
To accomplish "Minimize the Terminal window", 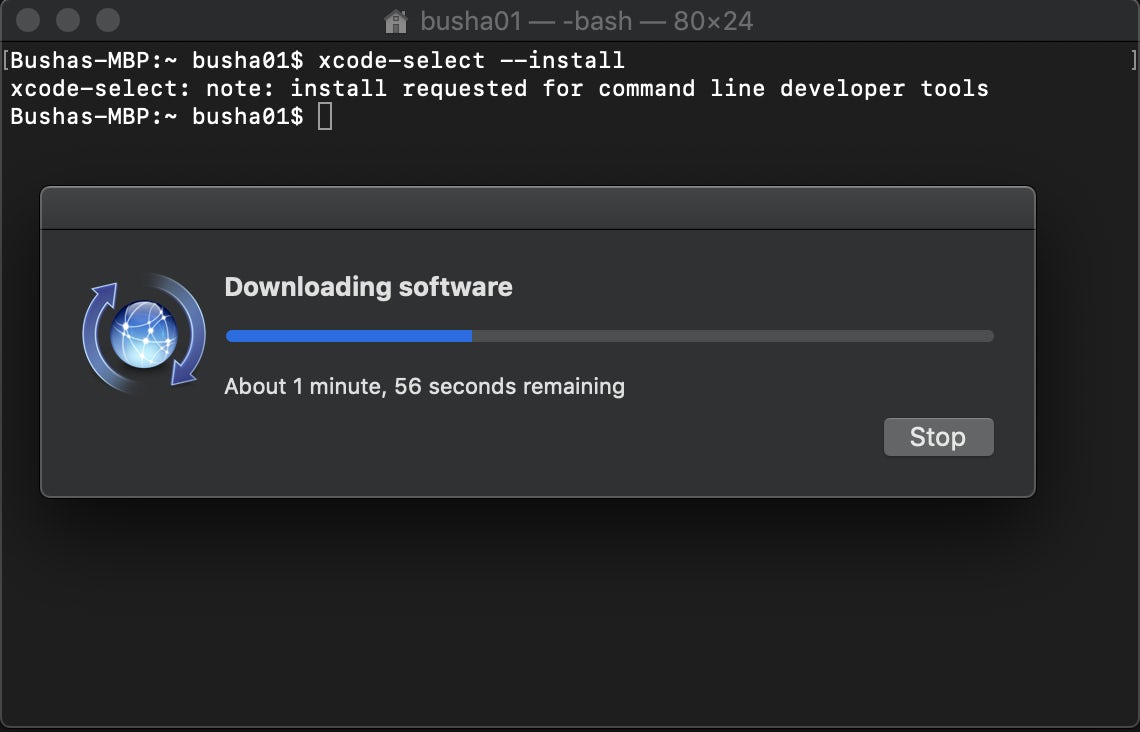I will 68,20.
